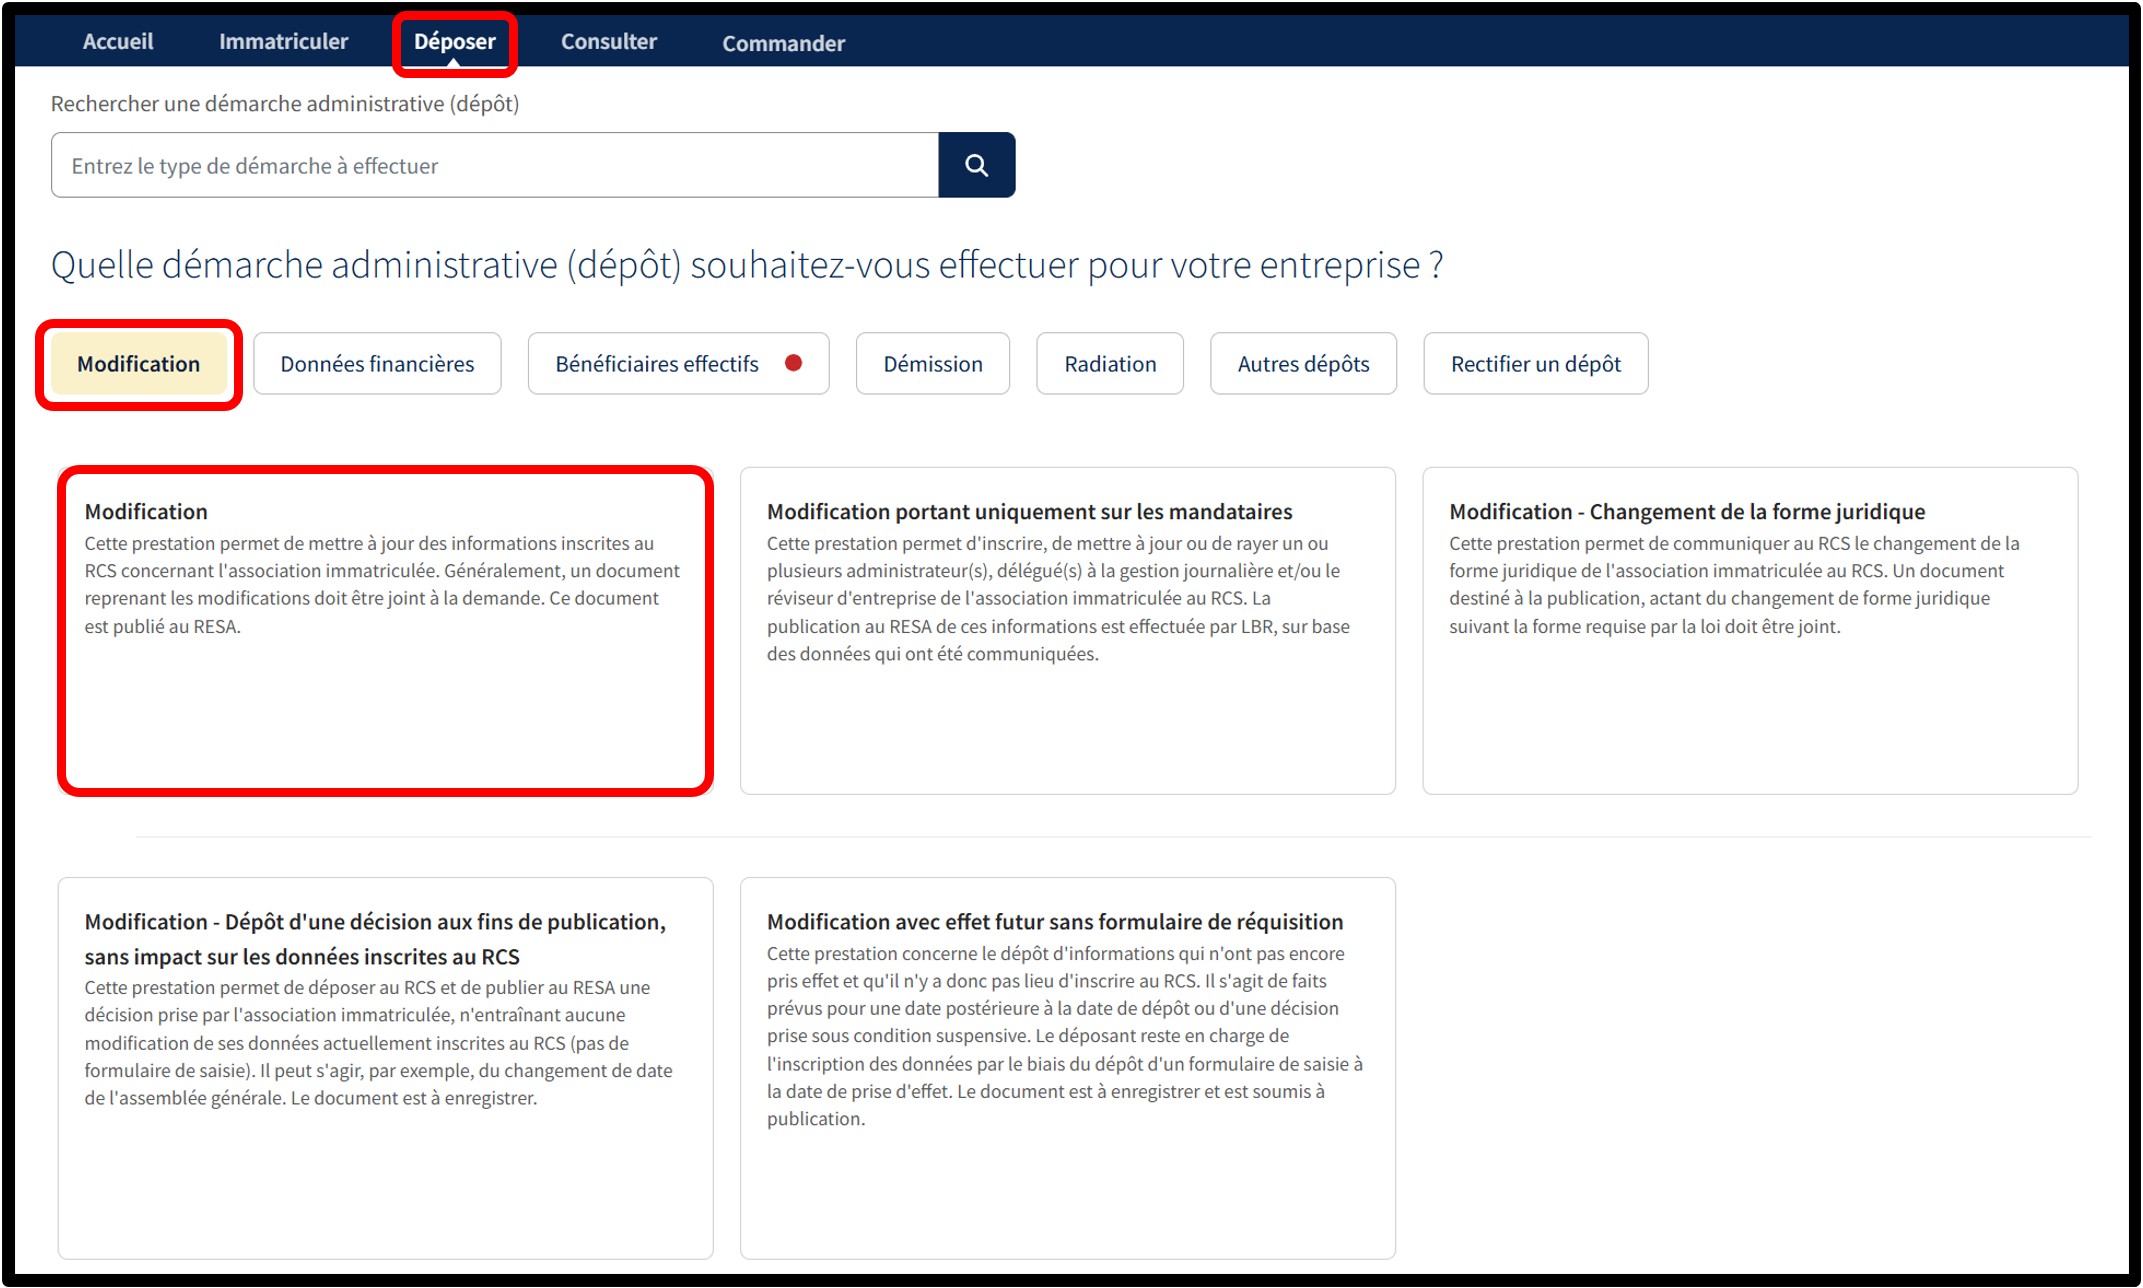2143x1288 pixels.
Task: Pick Modification avec effet futur sans formulaire card
Action: coord(1067,1067)
